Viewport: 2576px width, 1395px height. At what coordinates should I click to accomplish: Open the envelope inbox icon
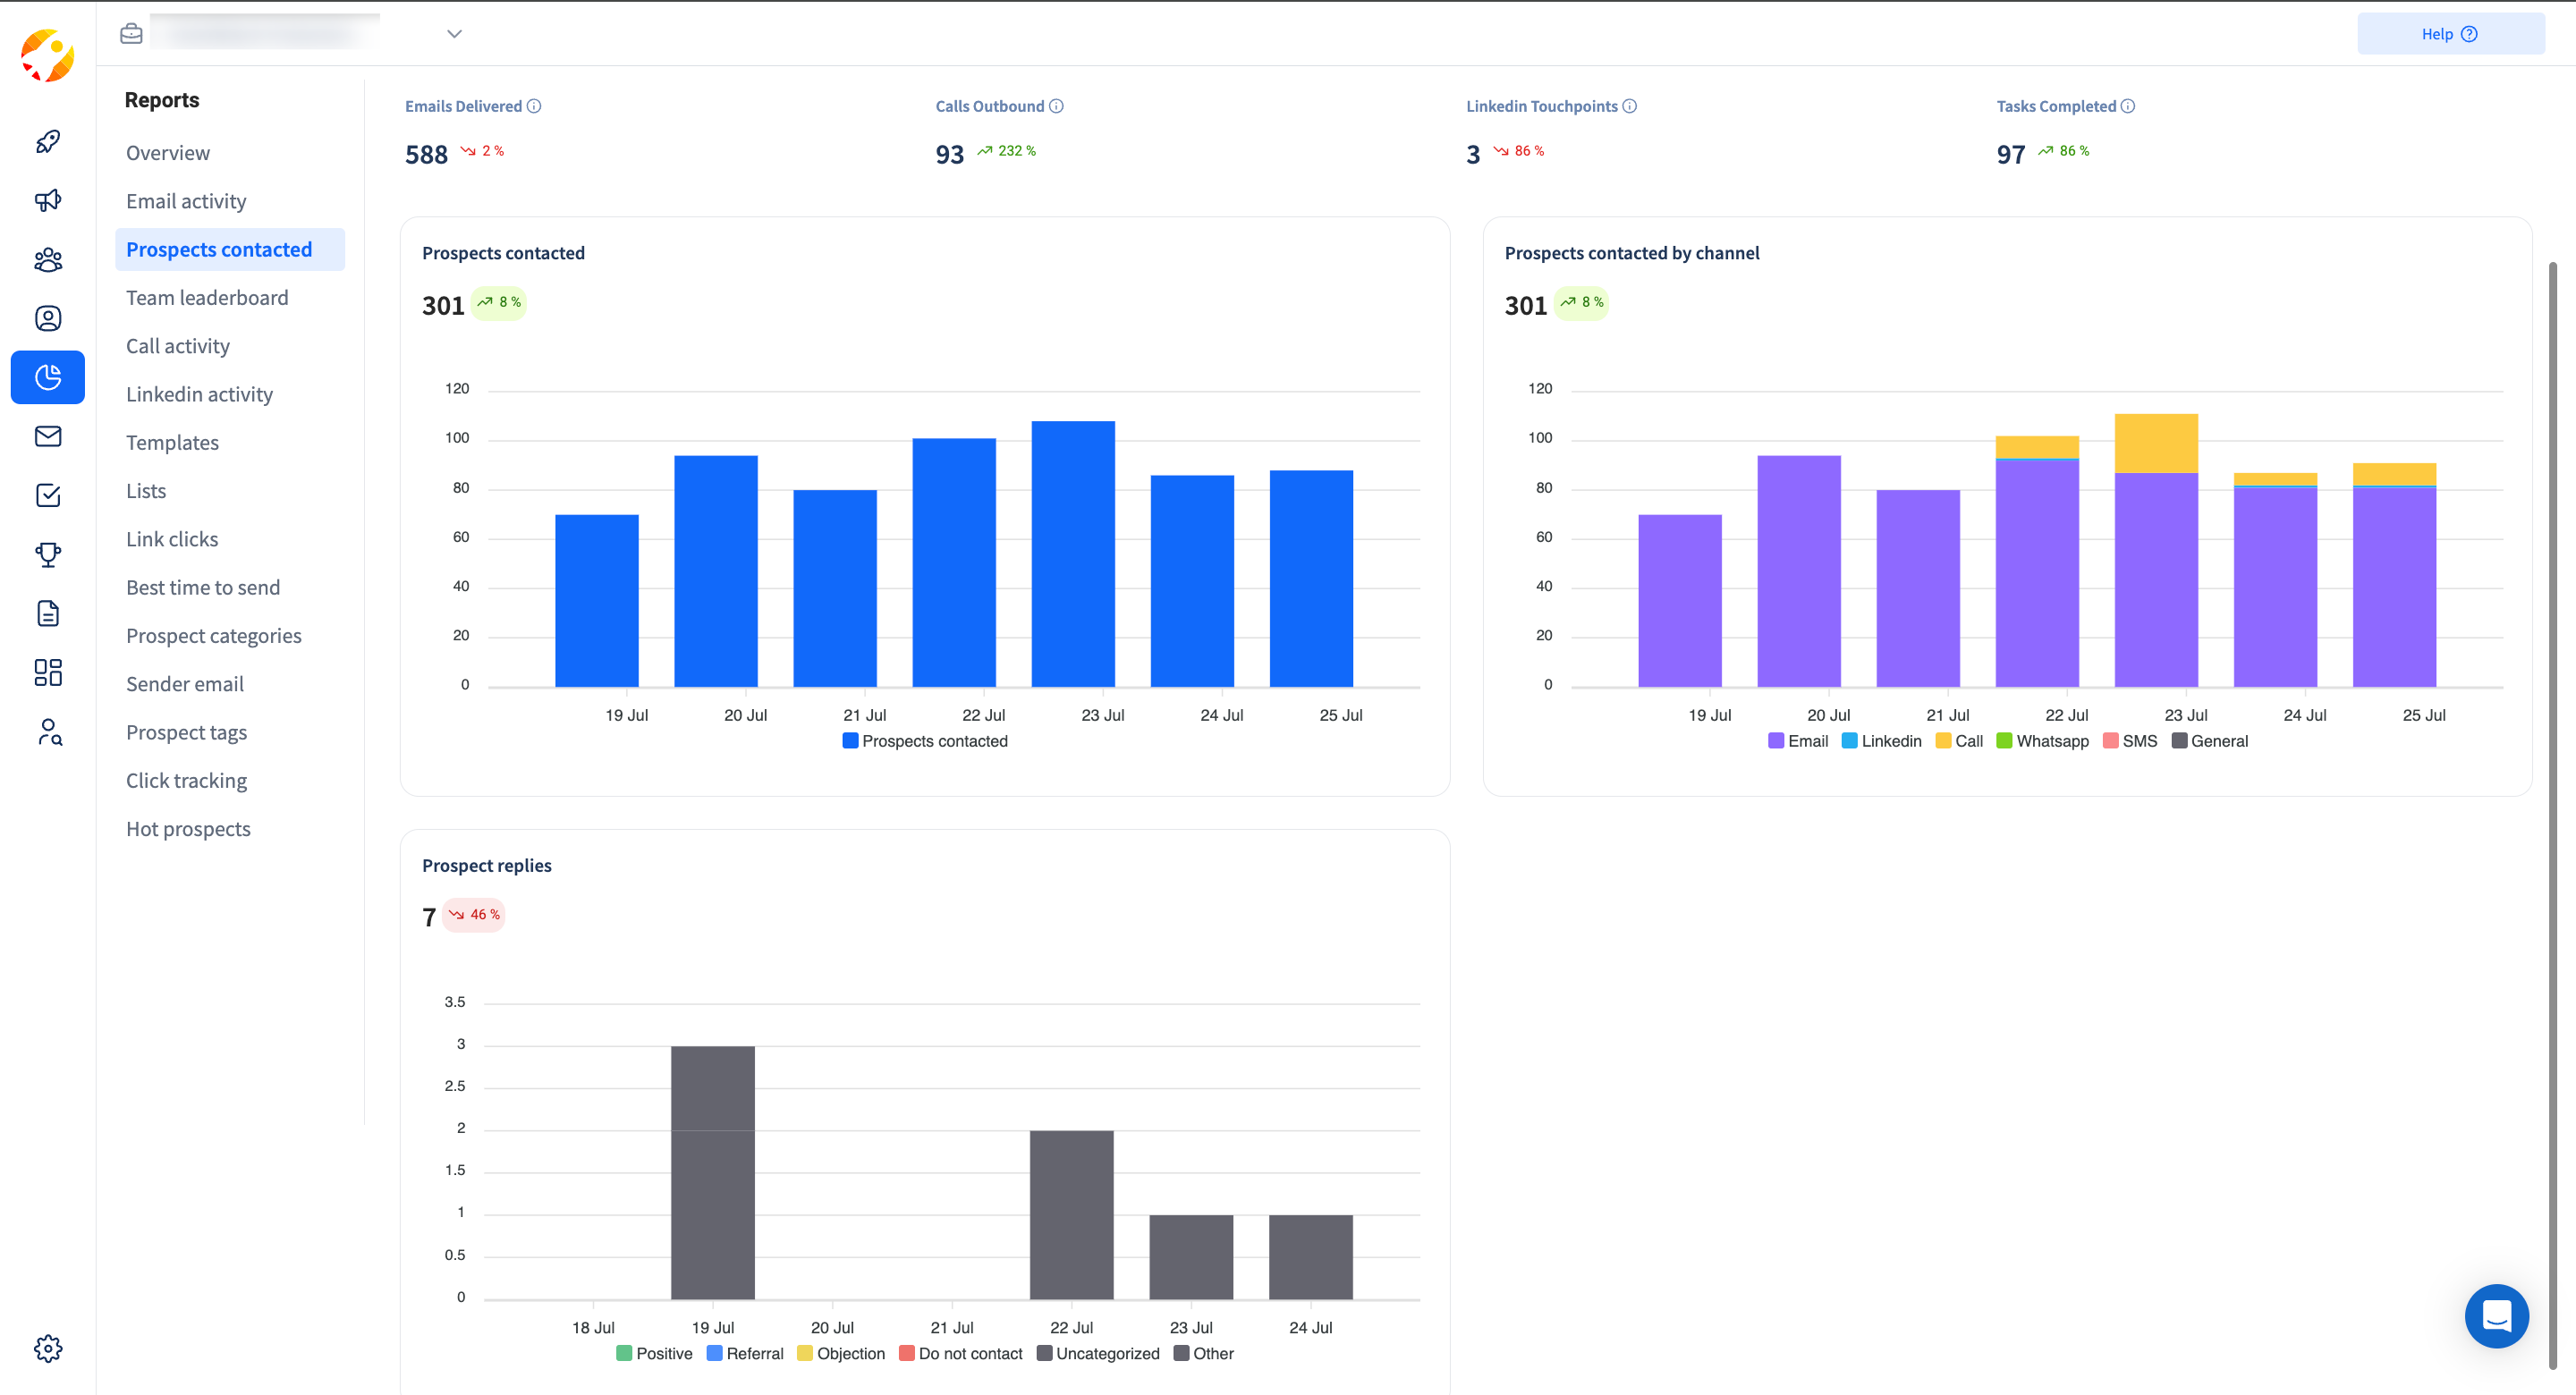click(x=48, y=436)
